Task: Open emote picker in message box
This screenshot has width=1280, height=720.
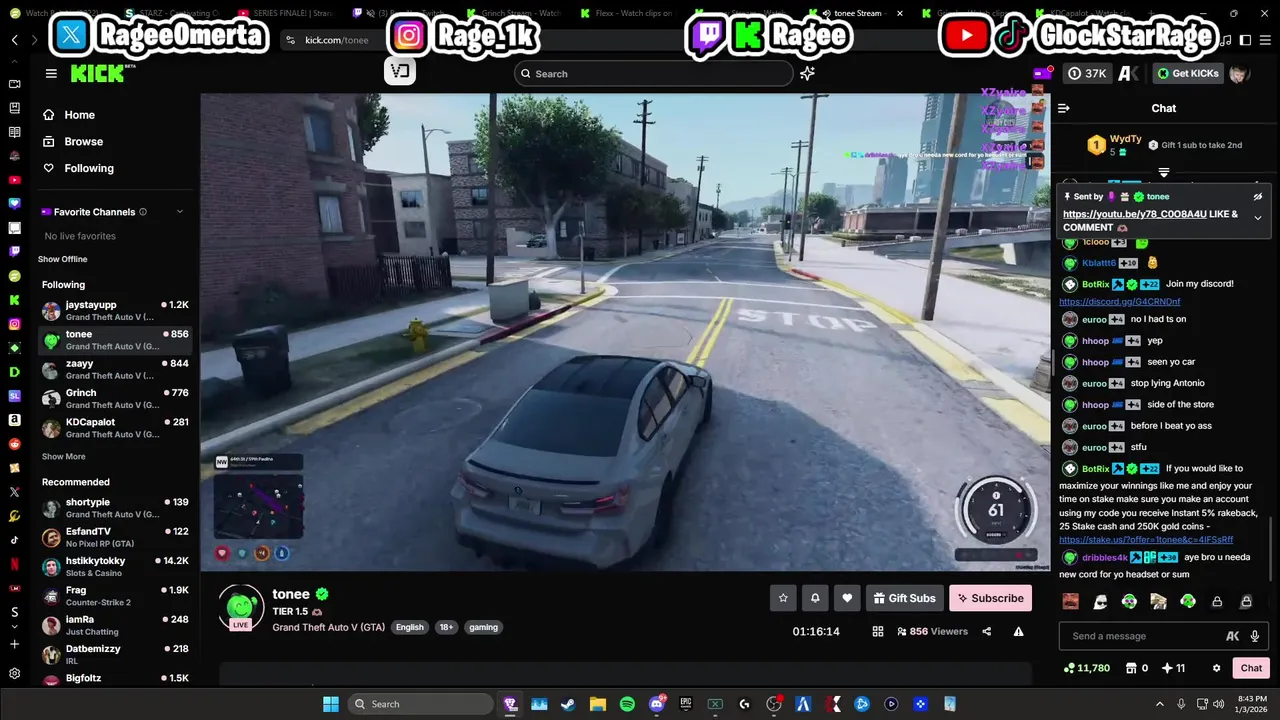Action: pyautogui.click(x=1233, y=636)
